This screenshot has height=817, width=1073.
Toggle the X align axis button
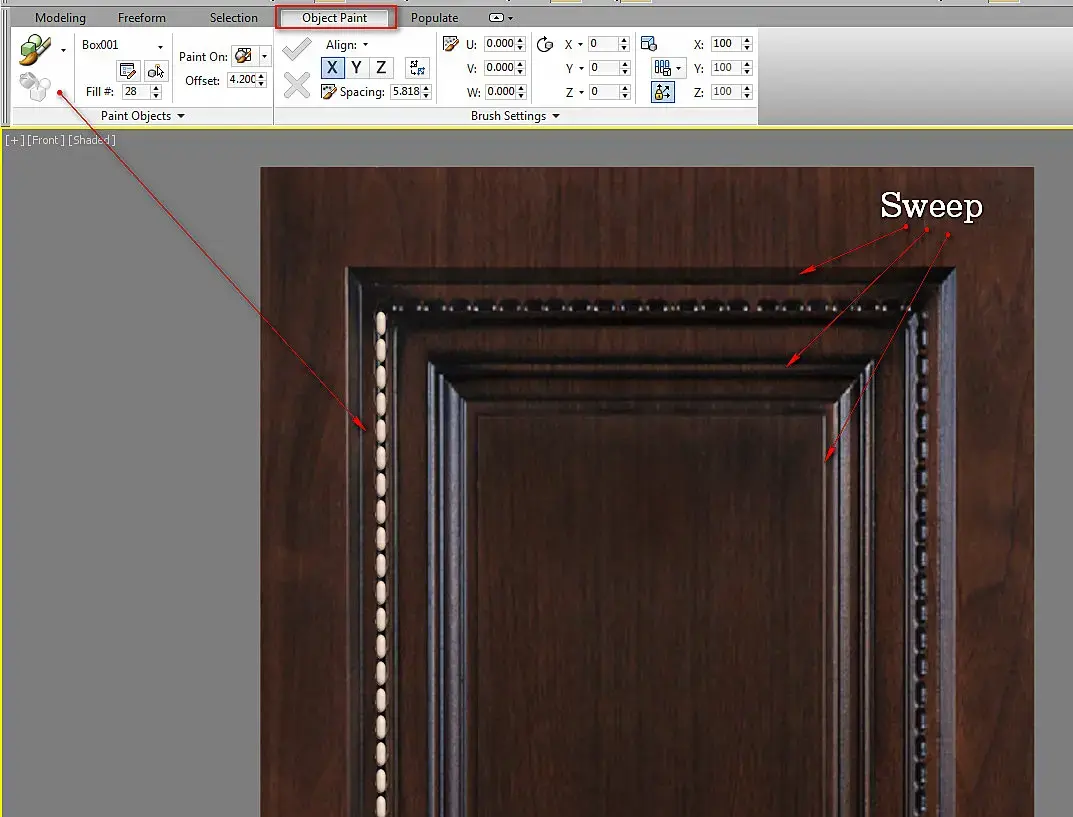(x=332, y=68)
